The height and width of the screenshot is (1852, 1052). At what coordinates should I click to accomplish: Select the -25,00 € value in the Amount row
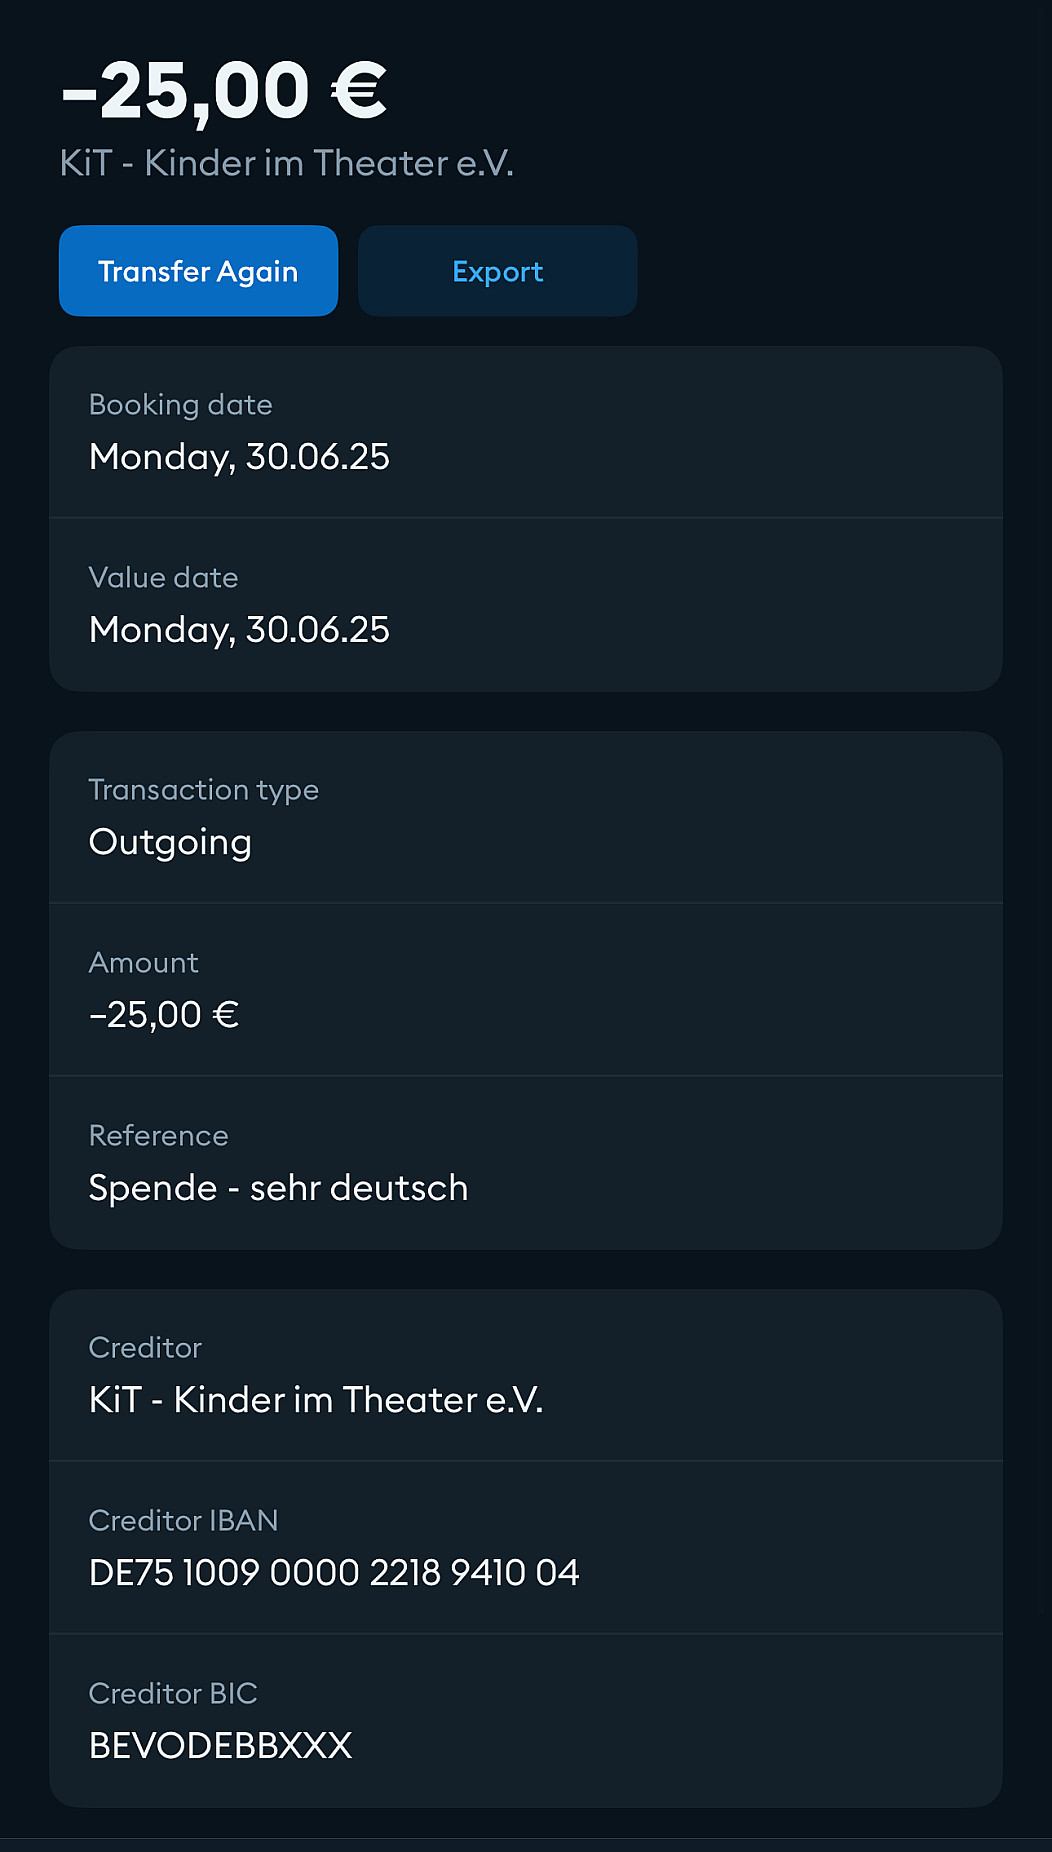[164, 1015]
